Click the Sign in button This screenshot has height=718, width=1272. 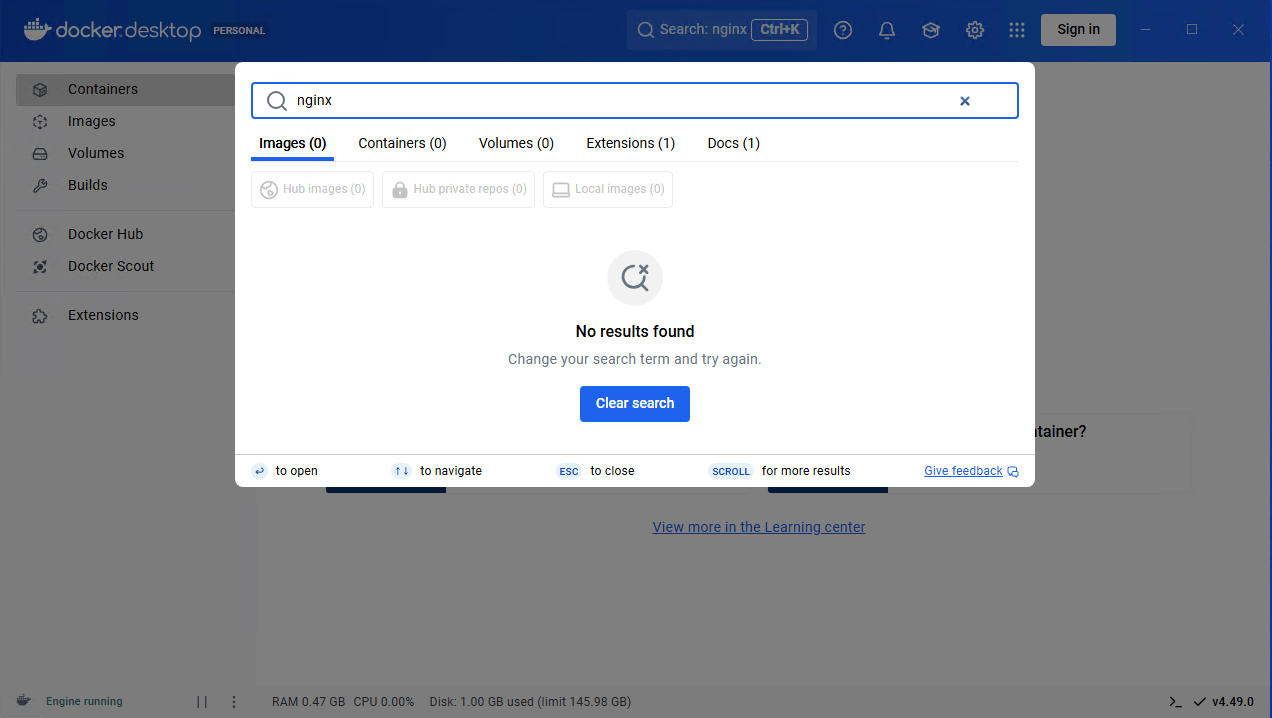[x=1078, y=30]
